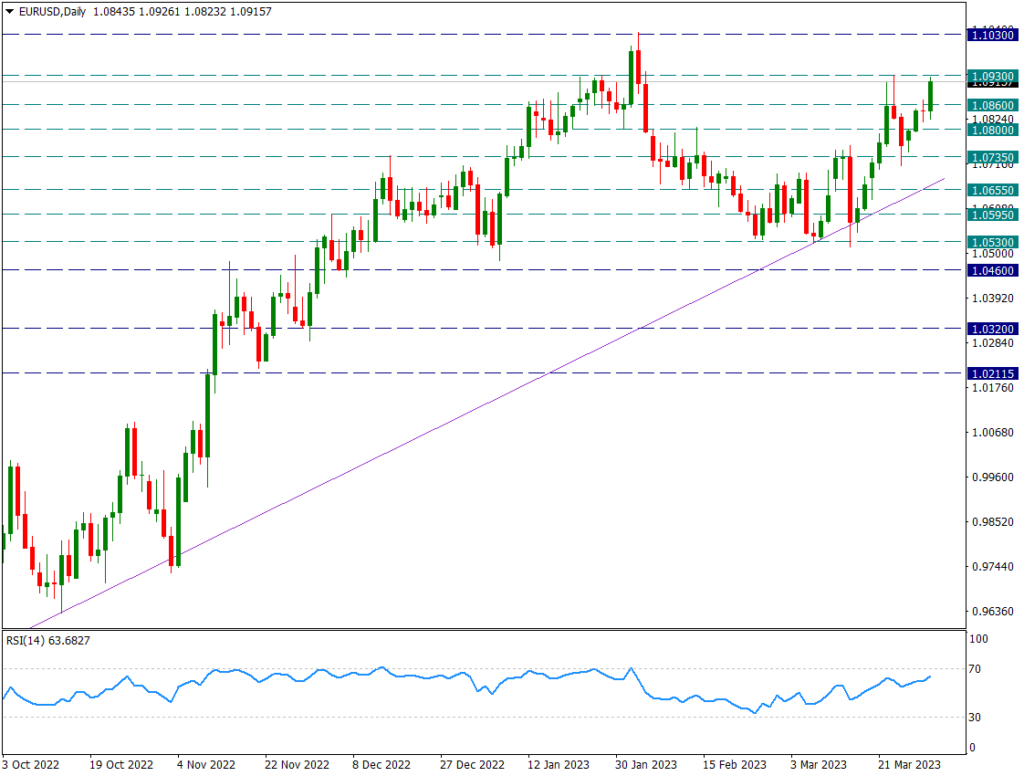This screenshot has width=1024, height=776.
Task: Select the 1.06550 level label
Action: (x=992, y=190)
